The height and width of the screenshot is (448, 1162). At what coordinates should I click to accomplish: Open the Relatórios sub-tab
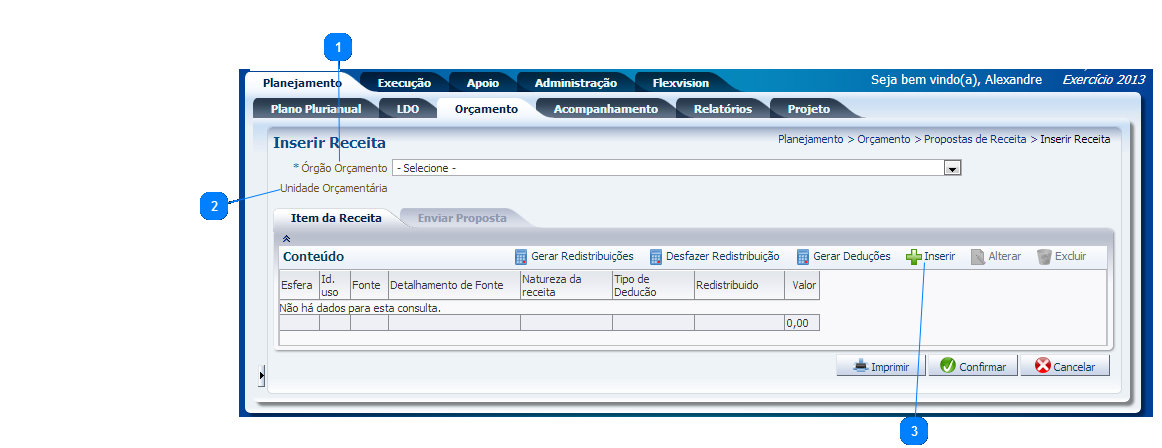pyautogui.click(x=721, y=109)
